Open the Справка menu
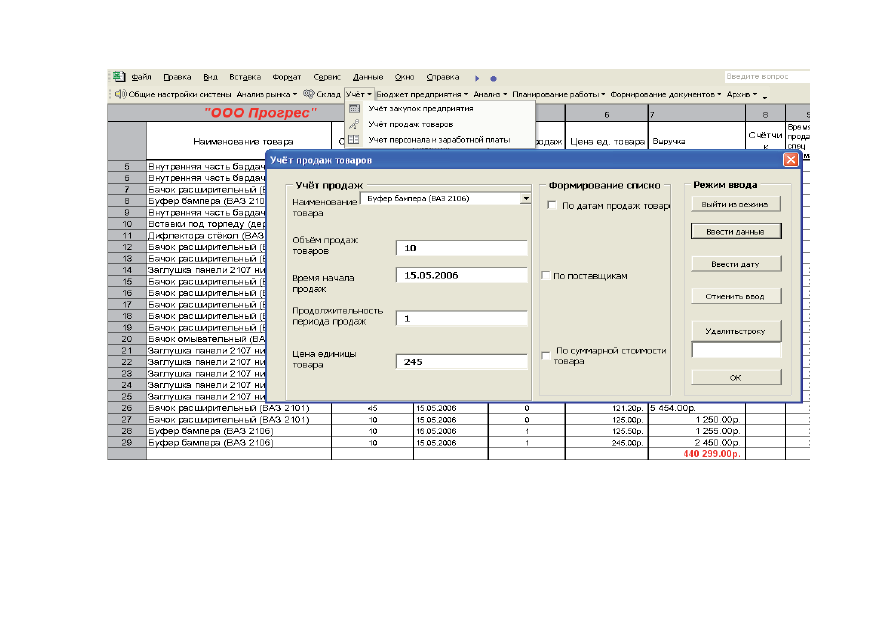The height and width of the screenshot is (629, 893). pyautogui.click(x=443, y=77)
